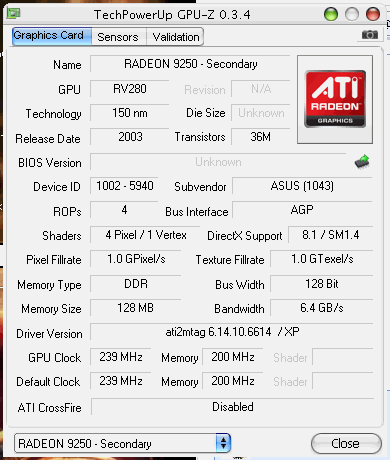Screen dimensions: 390x460
Task: Click the GPU-Z app icon in title bar
Action: click(x=14, y=13)
